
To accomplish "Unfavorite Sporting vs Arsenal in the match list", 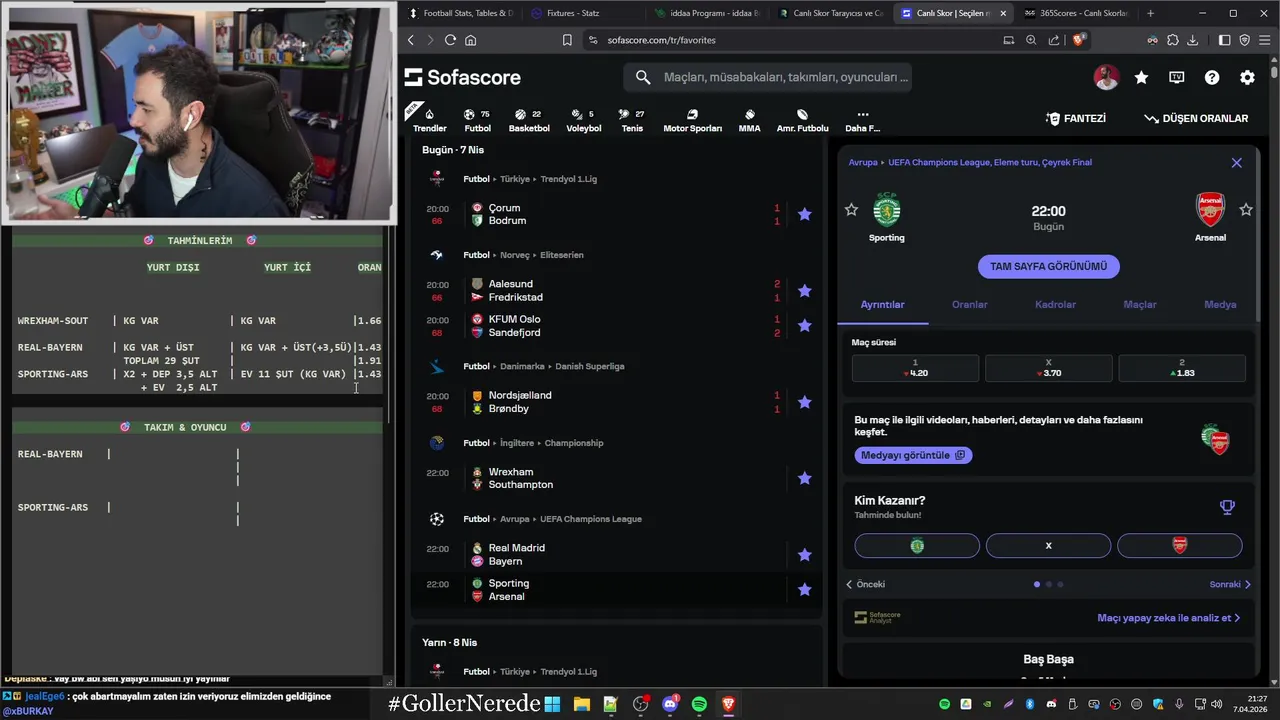I will coord(804,590).
